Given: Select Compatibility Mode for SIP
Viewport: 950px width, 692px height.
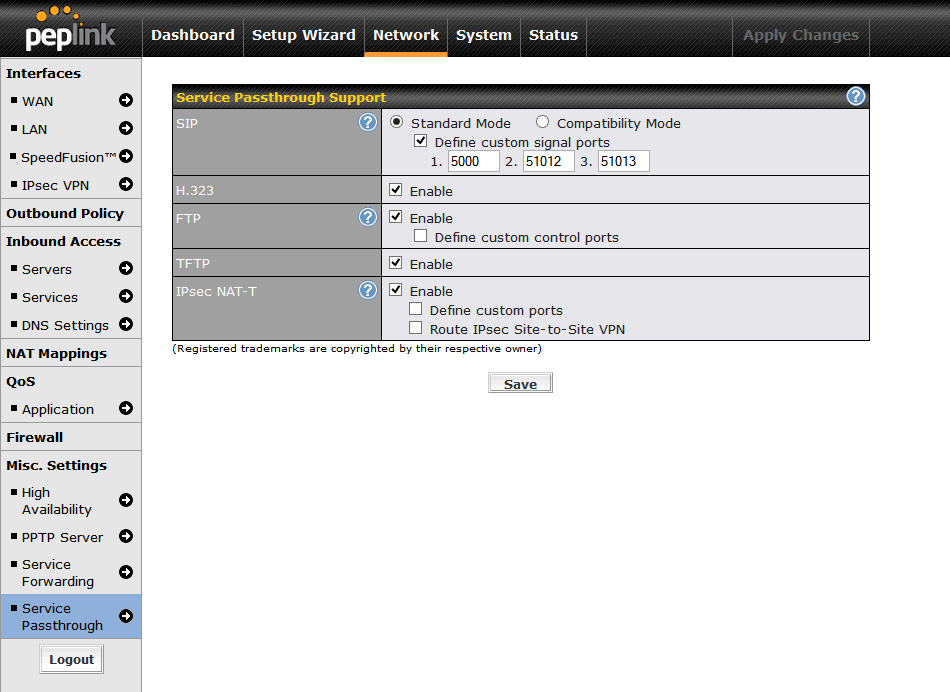Looking at the screenshot, I should (x=542, y=122).
